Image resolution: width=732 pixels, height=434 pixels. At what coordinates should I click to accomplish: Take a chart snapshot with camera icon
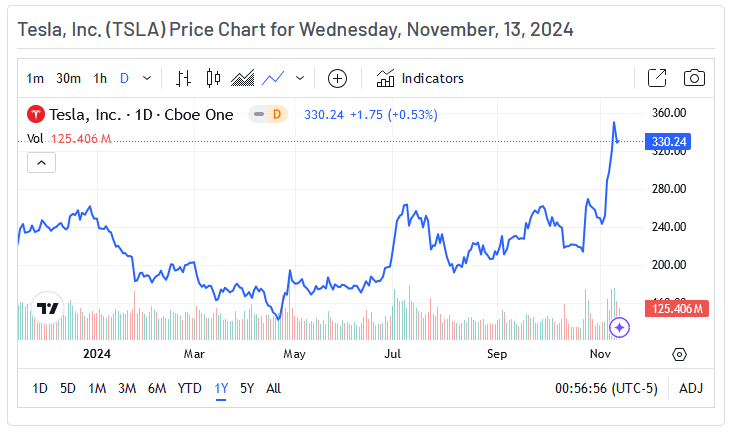694,78
